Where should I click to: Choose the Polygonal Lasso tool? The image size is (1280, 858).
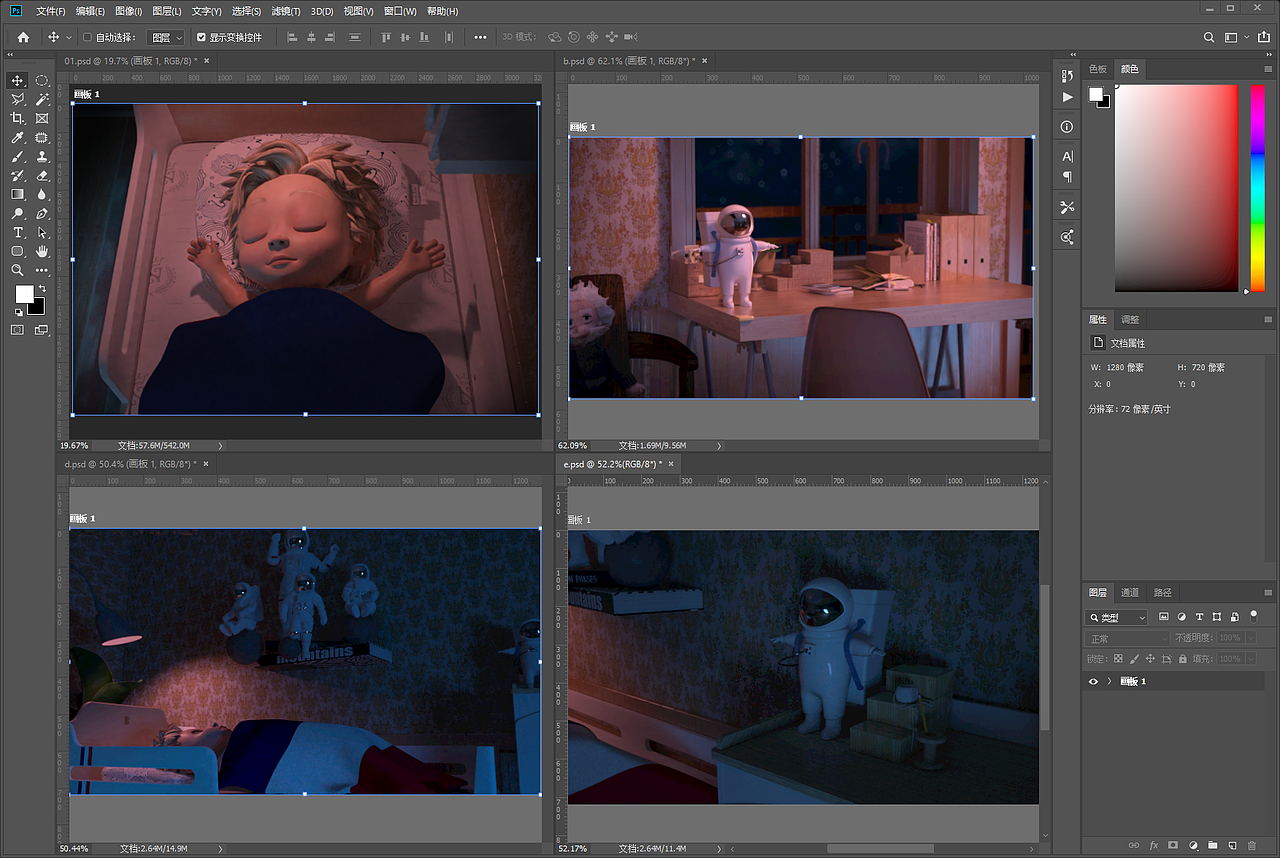pos(18,100)
